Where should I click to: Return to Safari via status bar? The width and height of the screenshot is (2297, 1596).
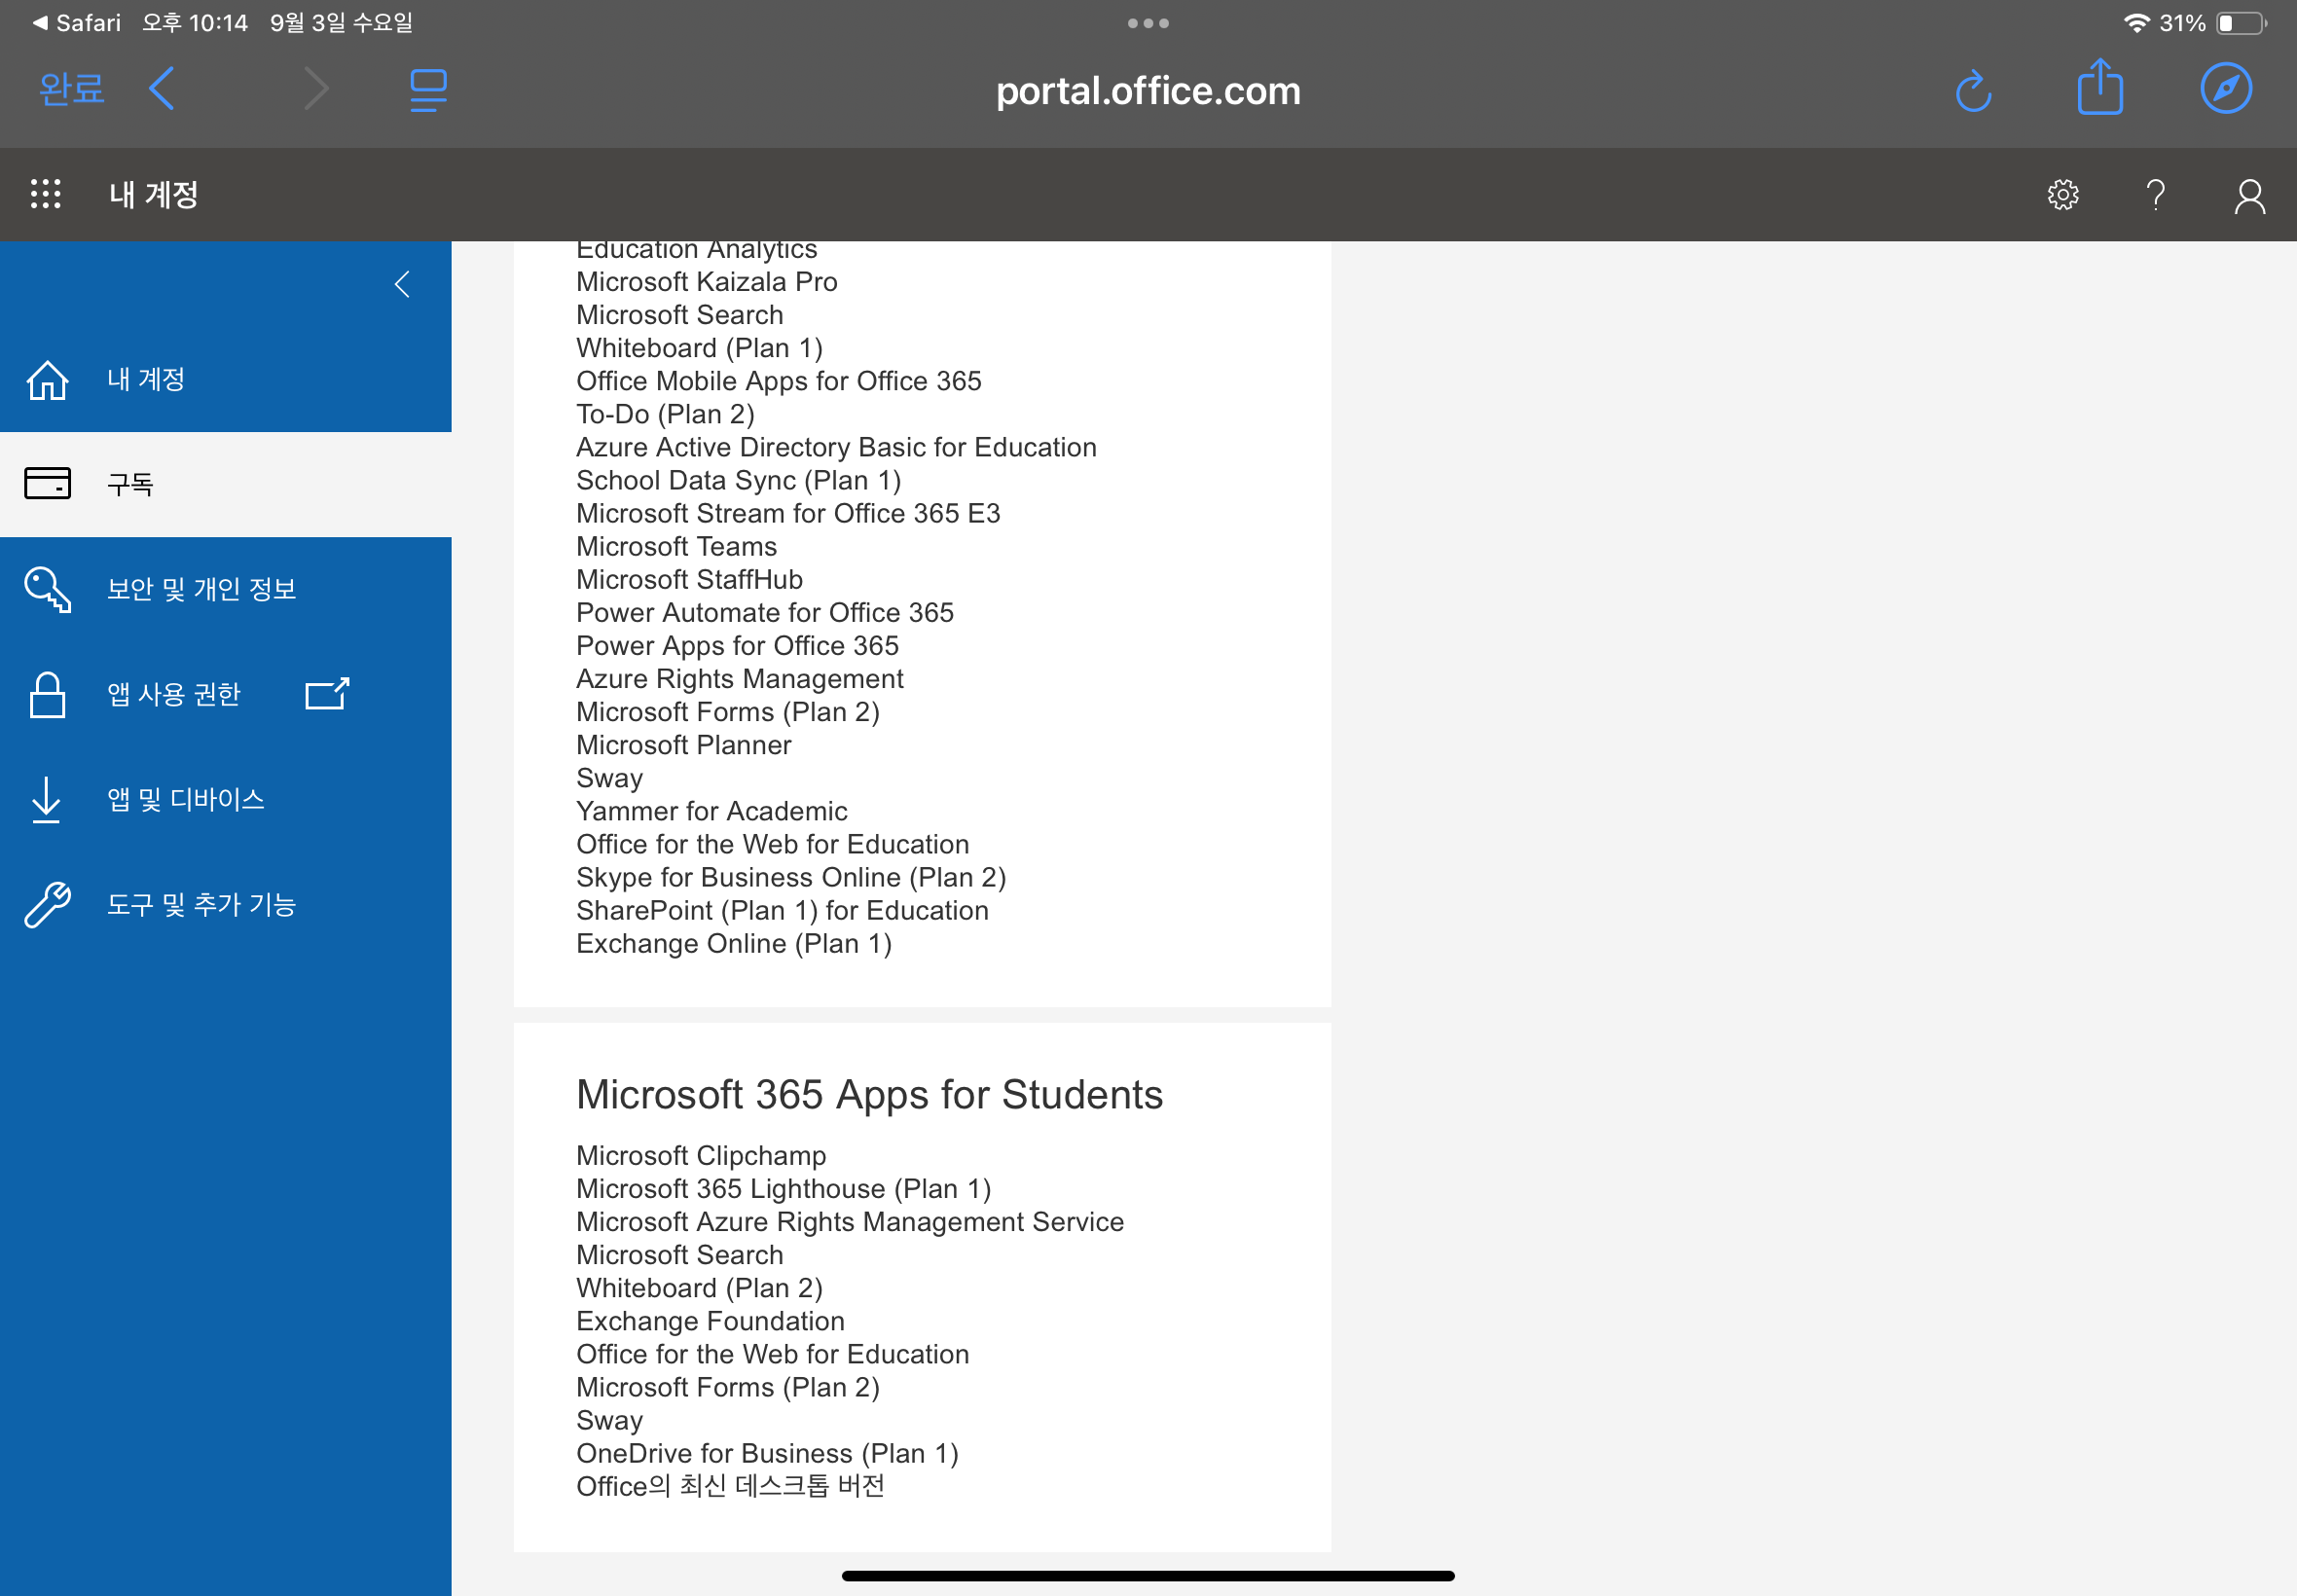[76, 23]
